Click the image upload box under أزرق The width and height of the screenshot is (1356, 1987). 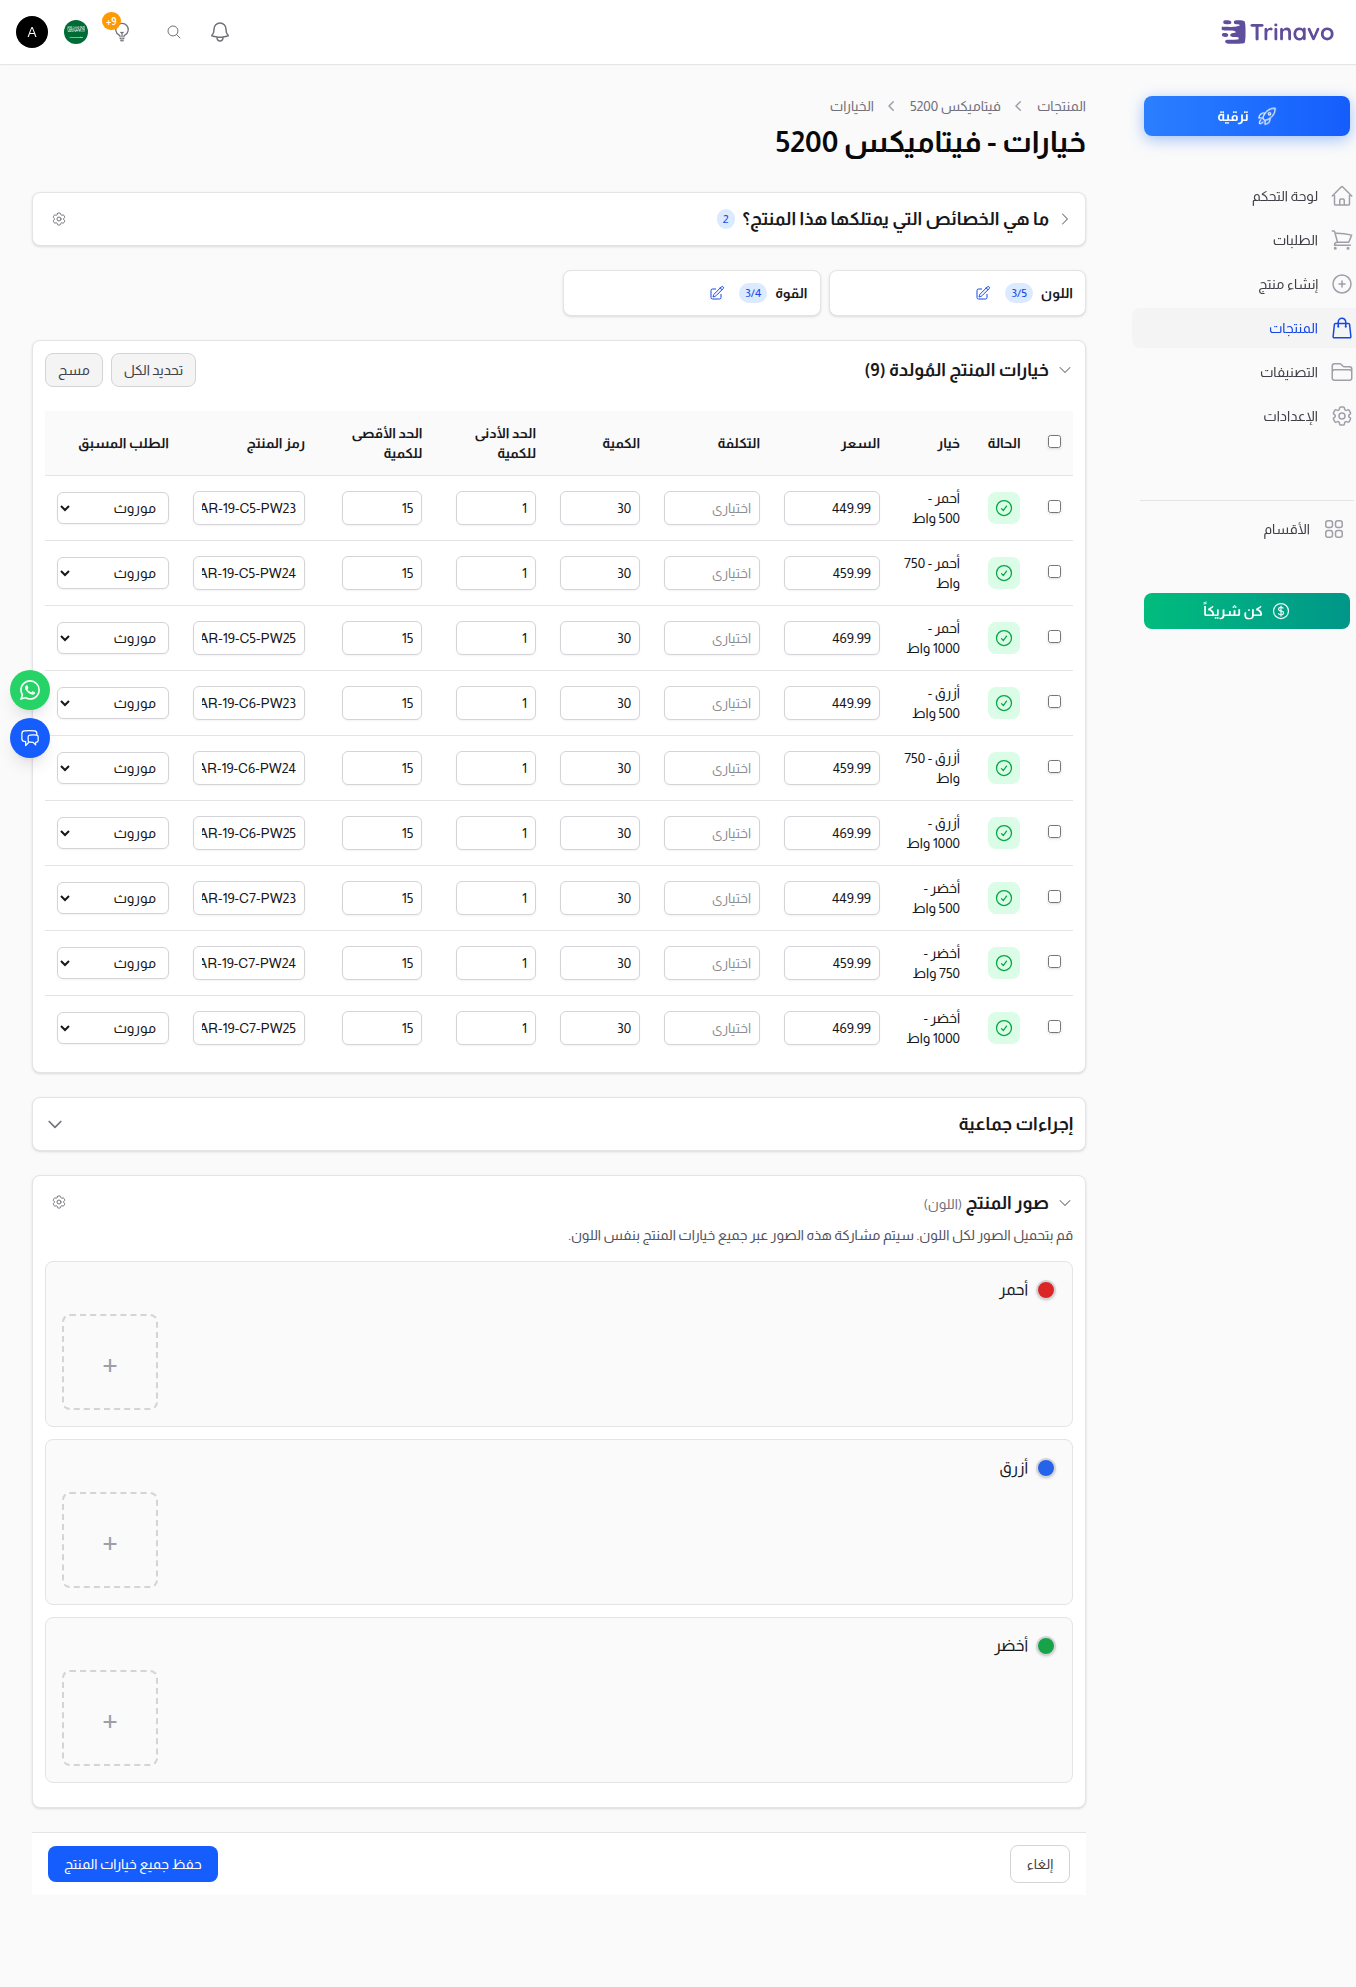click(x=110, y=1540)
